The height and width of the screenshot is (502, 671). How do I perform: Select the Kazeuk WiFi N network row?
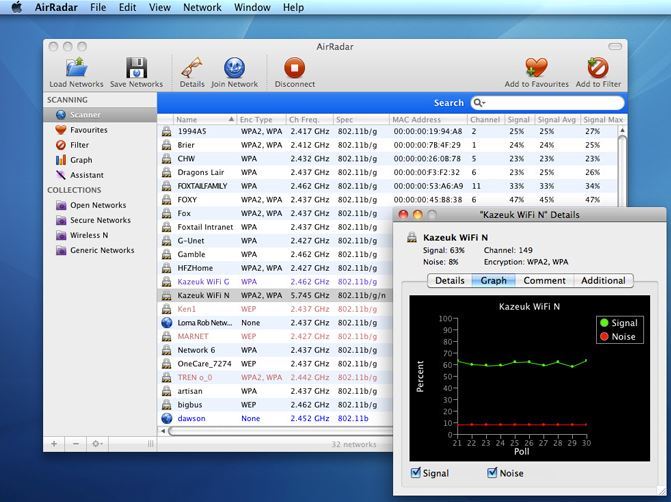click(x=275, y=295)
